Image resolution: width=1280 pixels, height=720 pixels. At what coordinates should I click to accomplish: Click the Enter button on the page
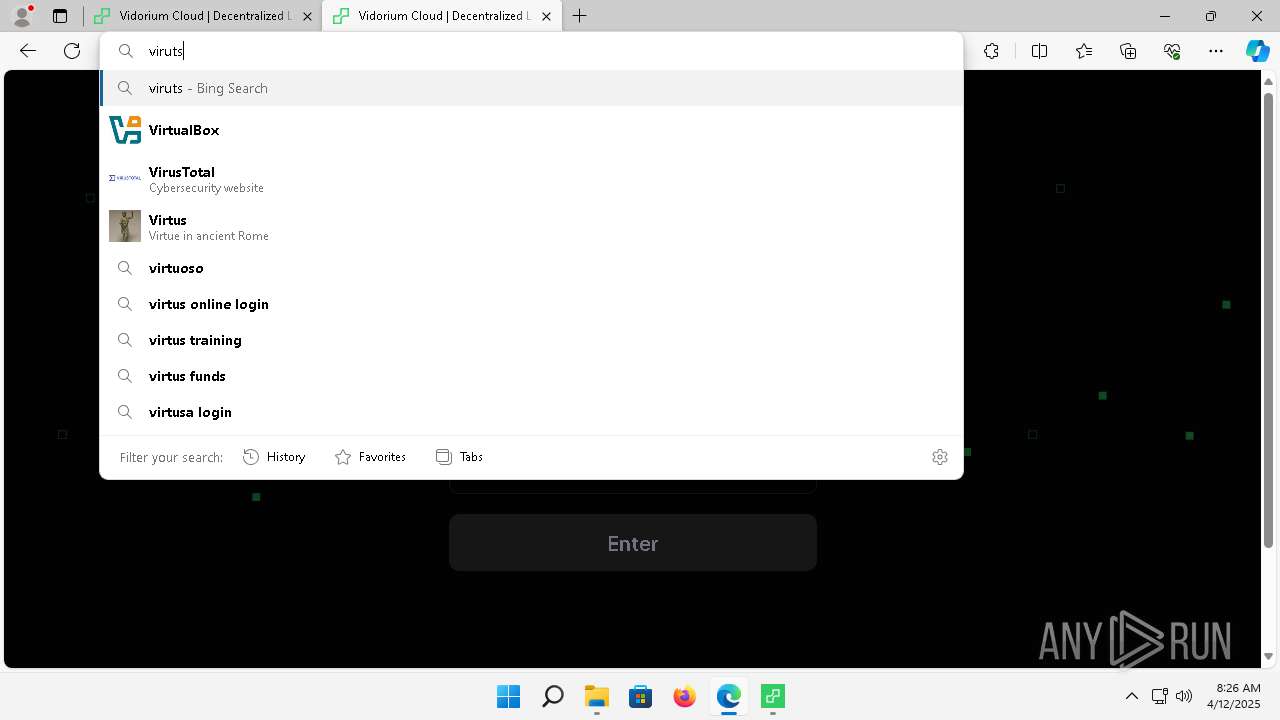pos(633,543)
